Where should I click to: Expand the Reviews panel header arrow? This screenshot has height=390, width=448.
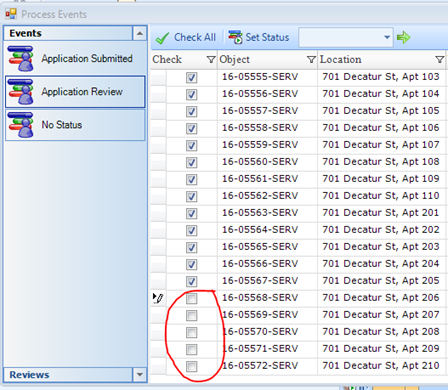pos(140,375)
